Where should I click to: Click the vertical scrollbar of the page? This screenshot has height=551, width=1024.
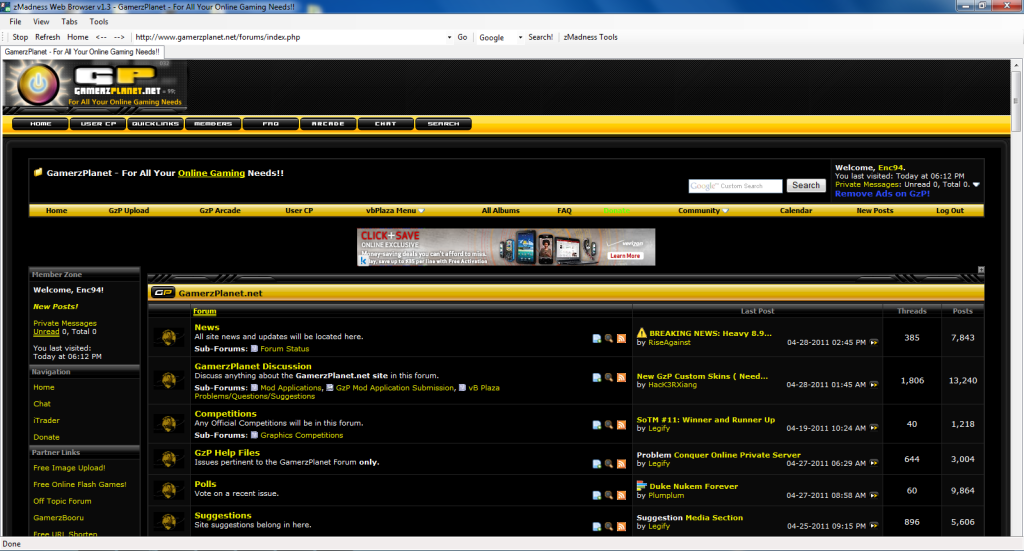point(1016,300)
